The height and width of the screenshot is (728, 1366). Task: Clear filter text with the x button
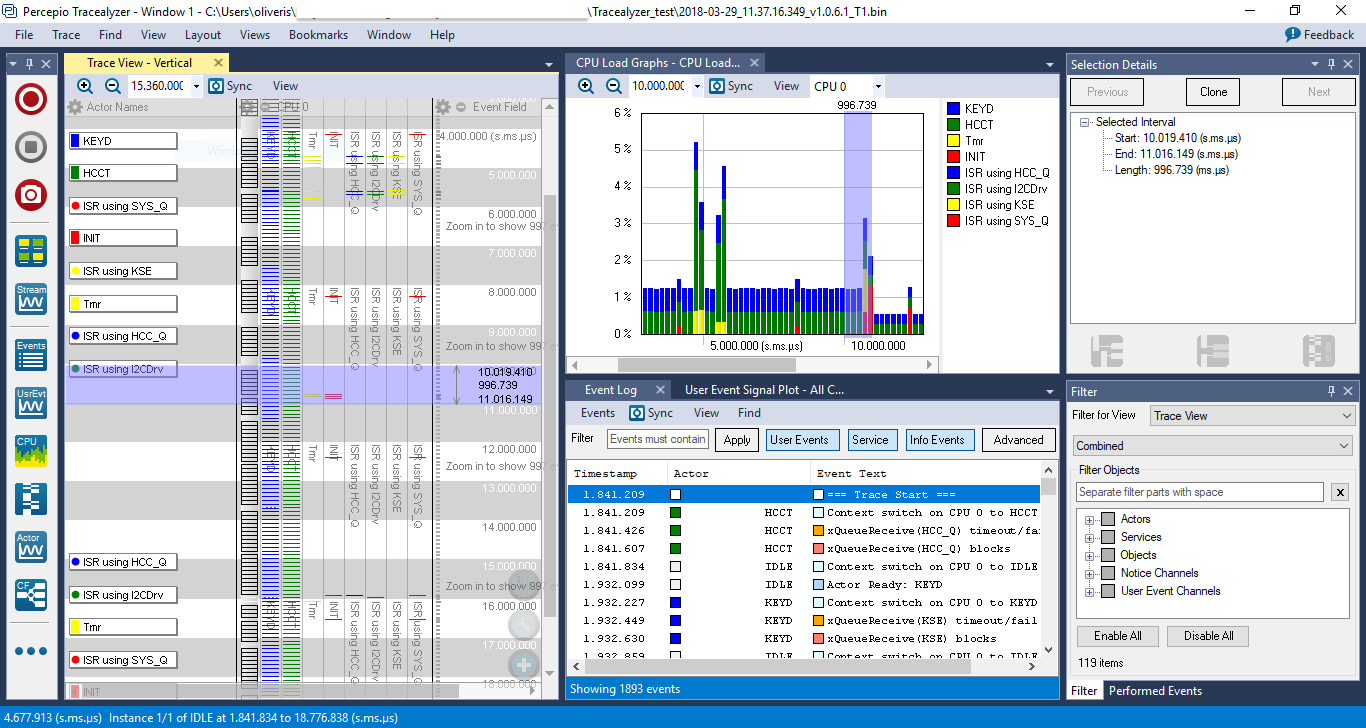(1341, 492)
